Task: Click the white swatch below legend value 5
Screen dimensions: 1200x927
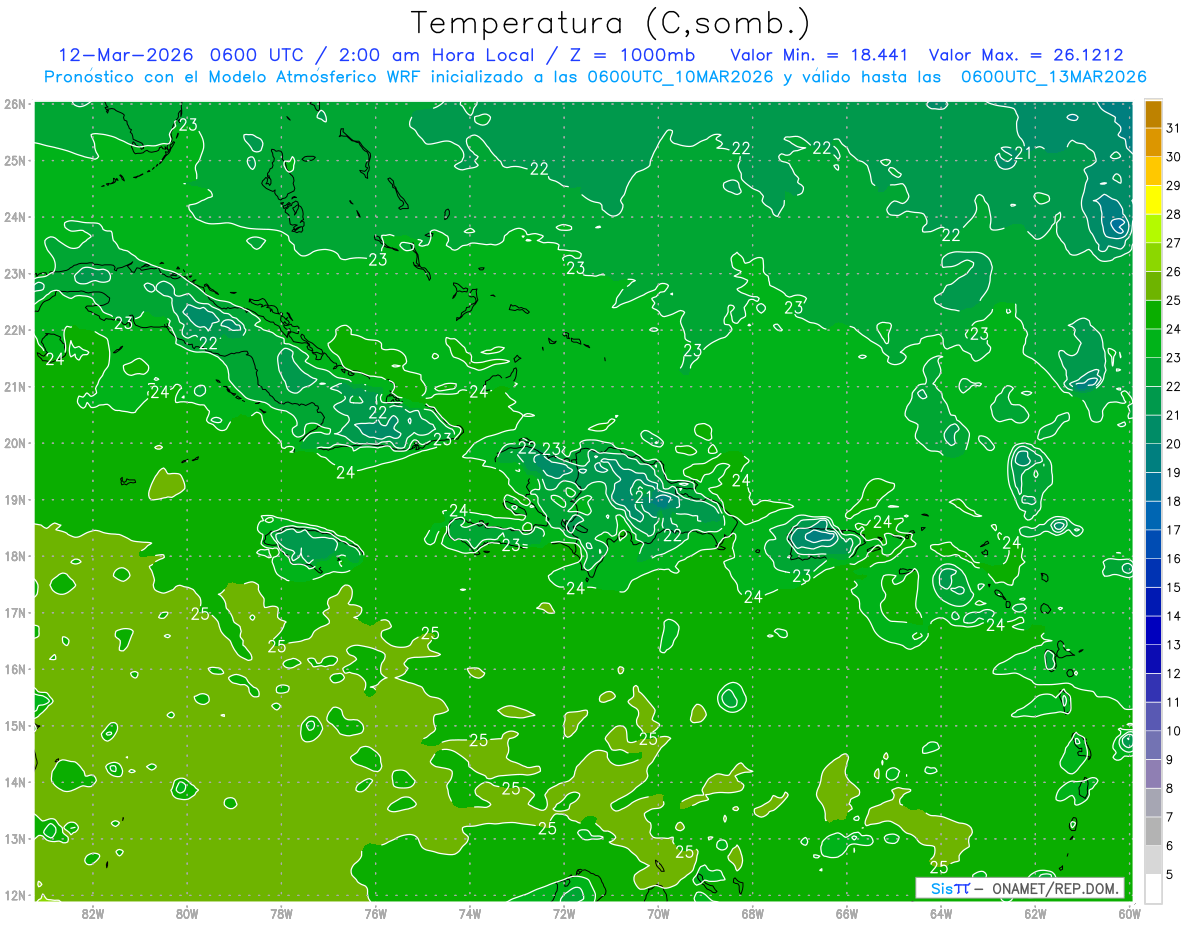Action: [1153, 888]
